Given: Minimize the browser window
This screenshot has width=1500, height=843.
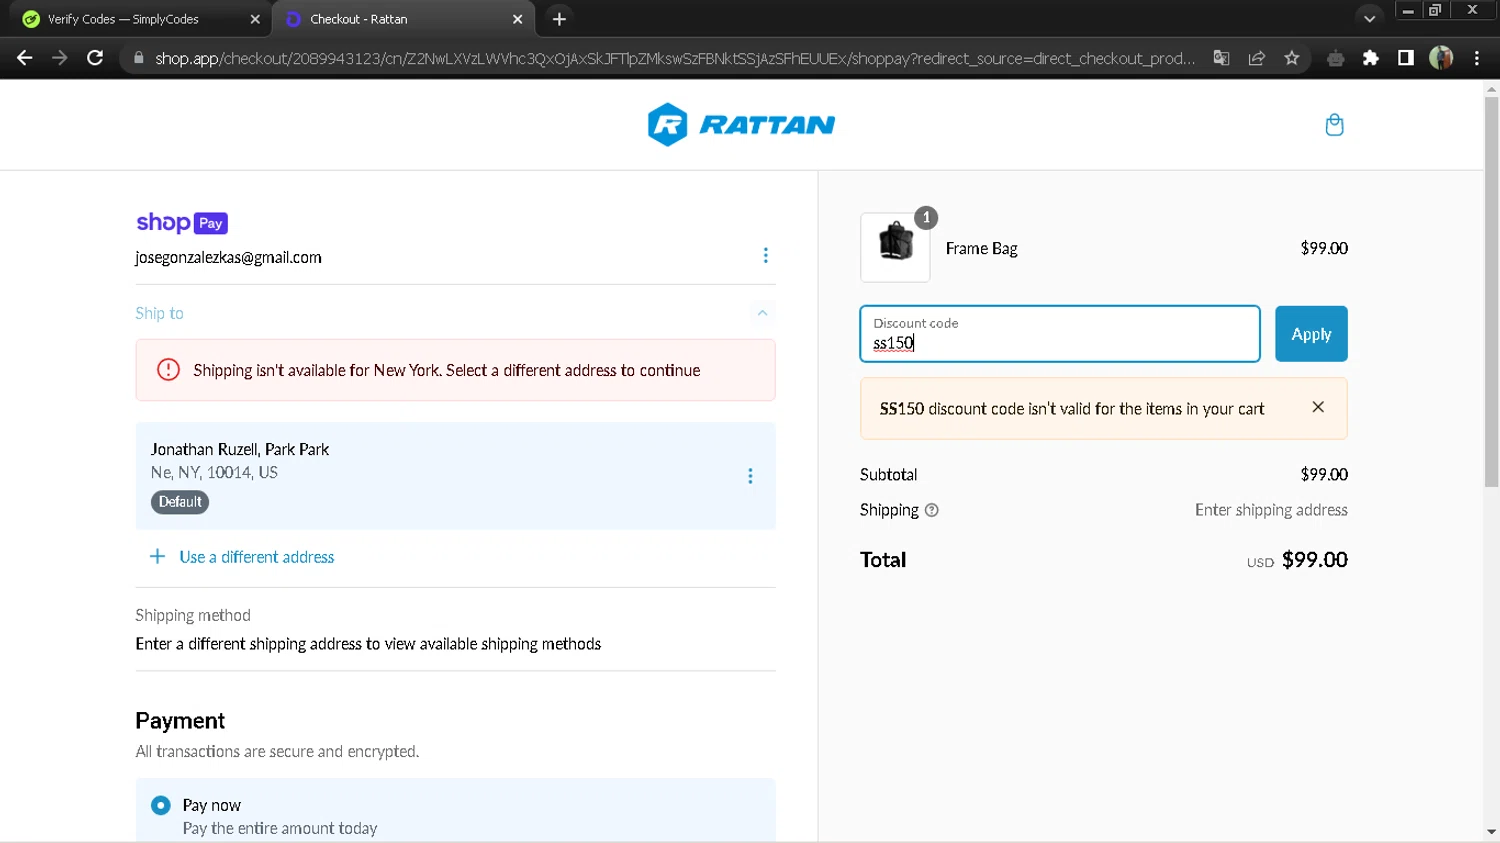Looking at the screenshot, I should (1407, 11).
